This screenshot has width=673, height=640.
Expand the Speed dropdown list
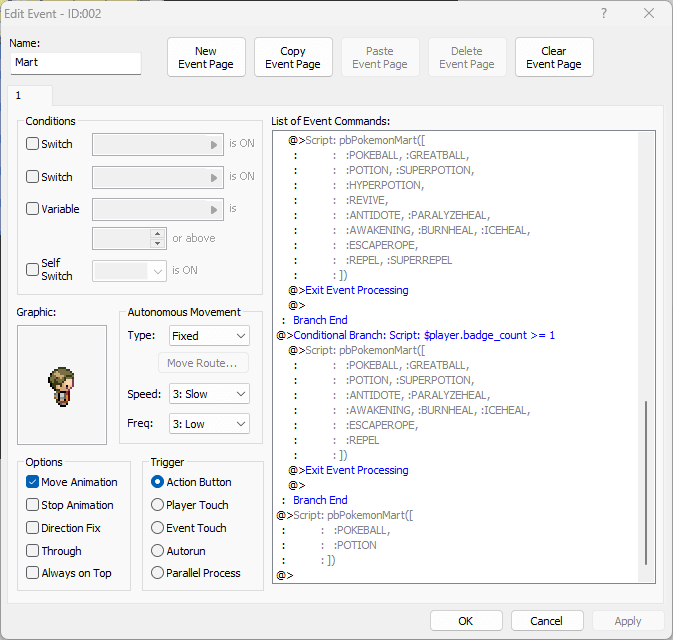[209, 394]
